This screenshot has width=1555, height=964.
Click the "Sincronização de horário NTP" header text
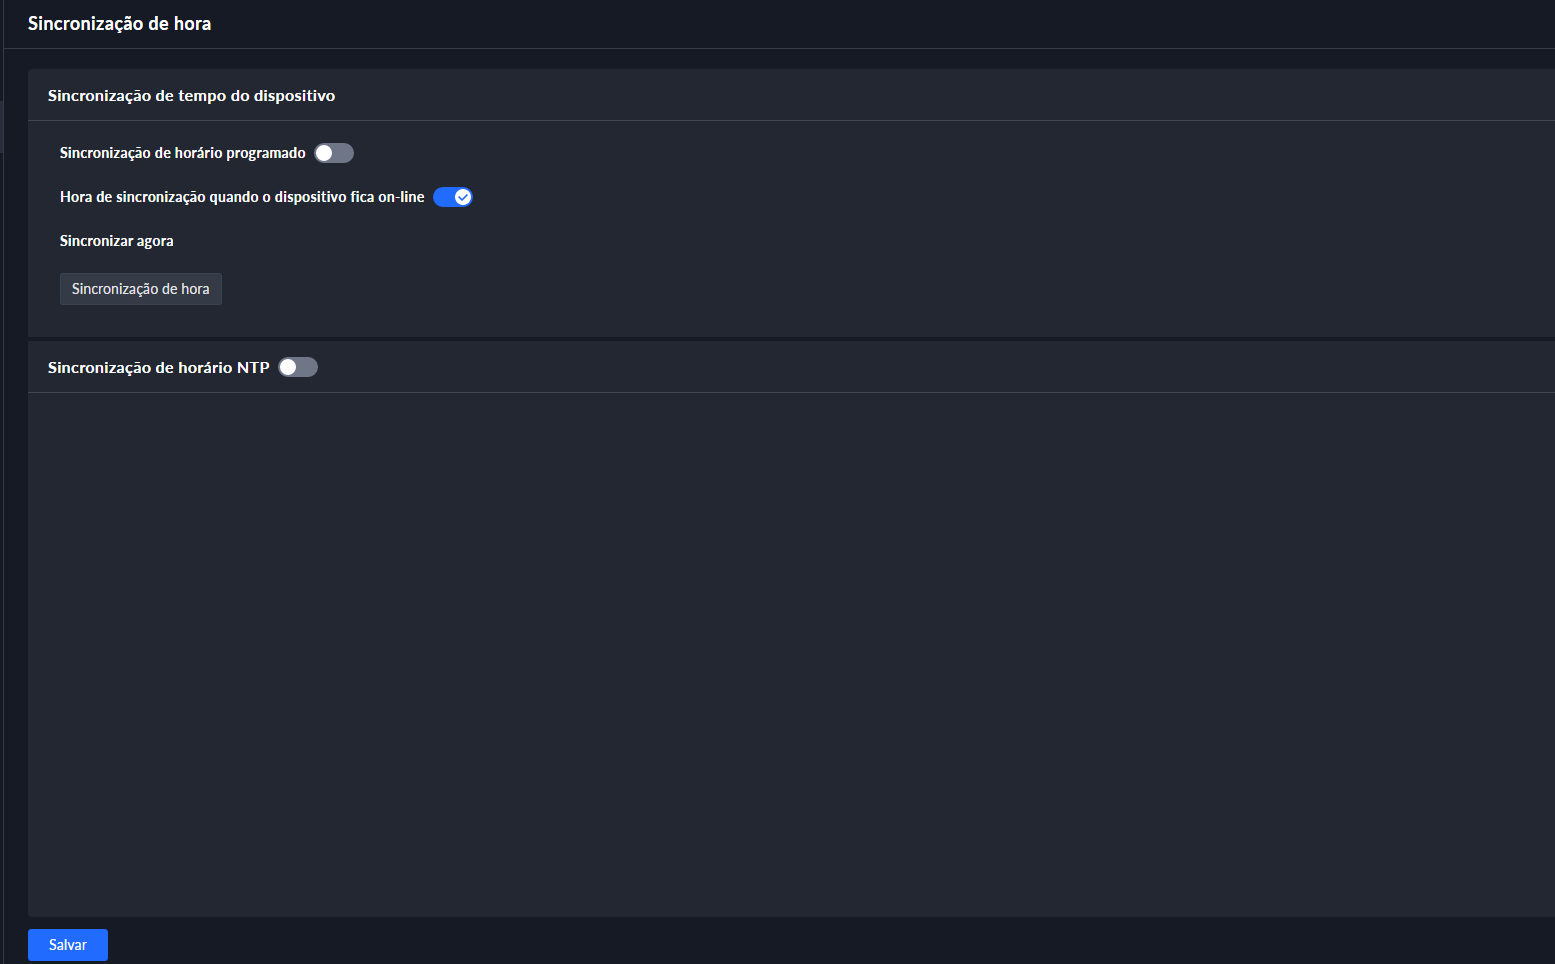[158, 368]
